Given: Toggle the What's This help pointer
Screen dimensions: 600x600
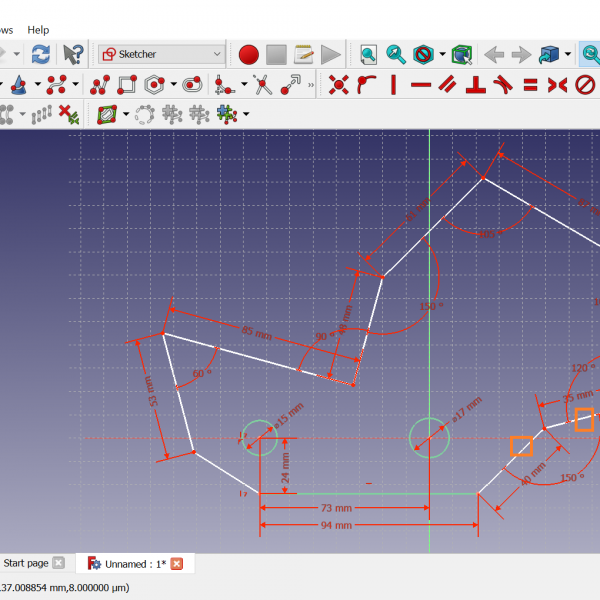Looking at the screenshot, I should (73, 54).
